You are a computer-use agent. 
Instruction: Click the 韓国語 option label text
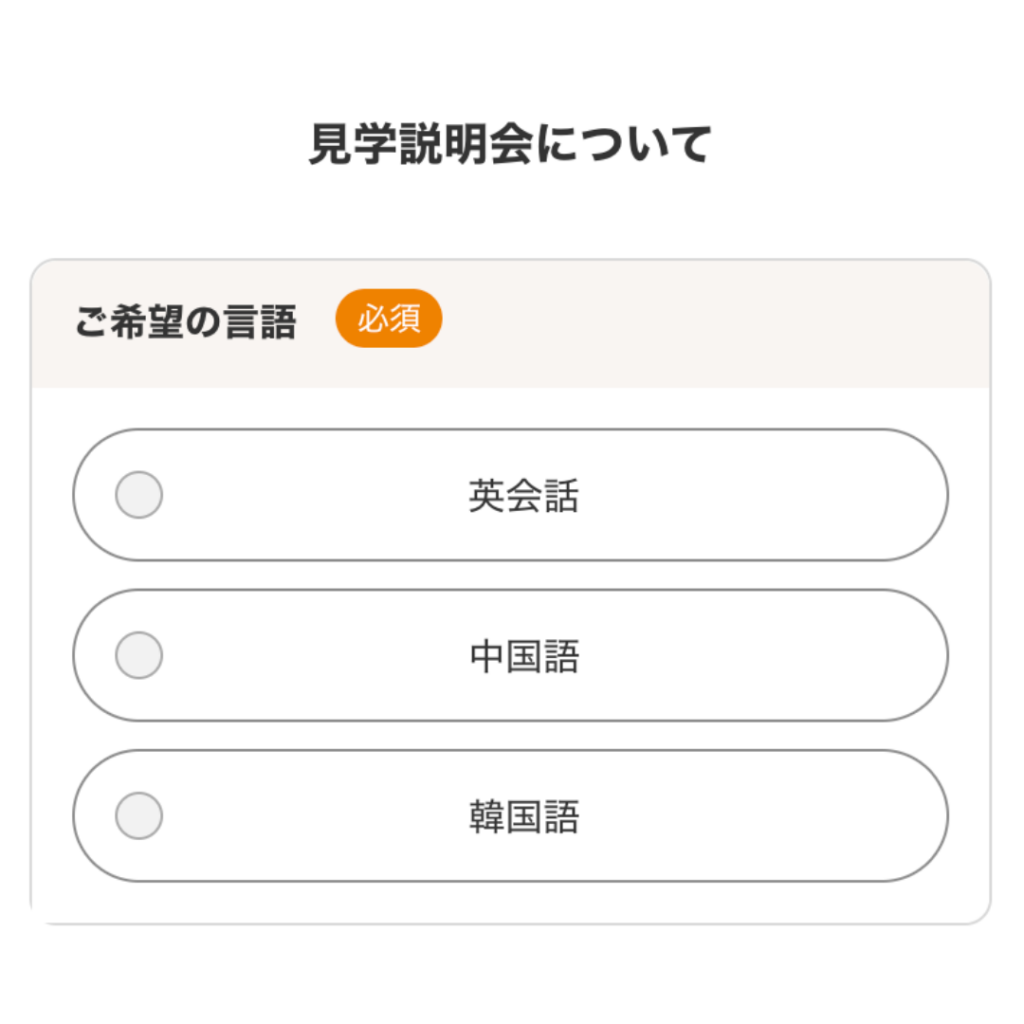coord(524,817)
